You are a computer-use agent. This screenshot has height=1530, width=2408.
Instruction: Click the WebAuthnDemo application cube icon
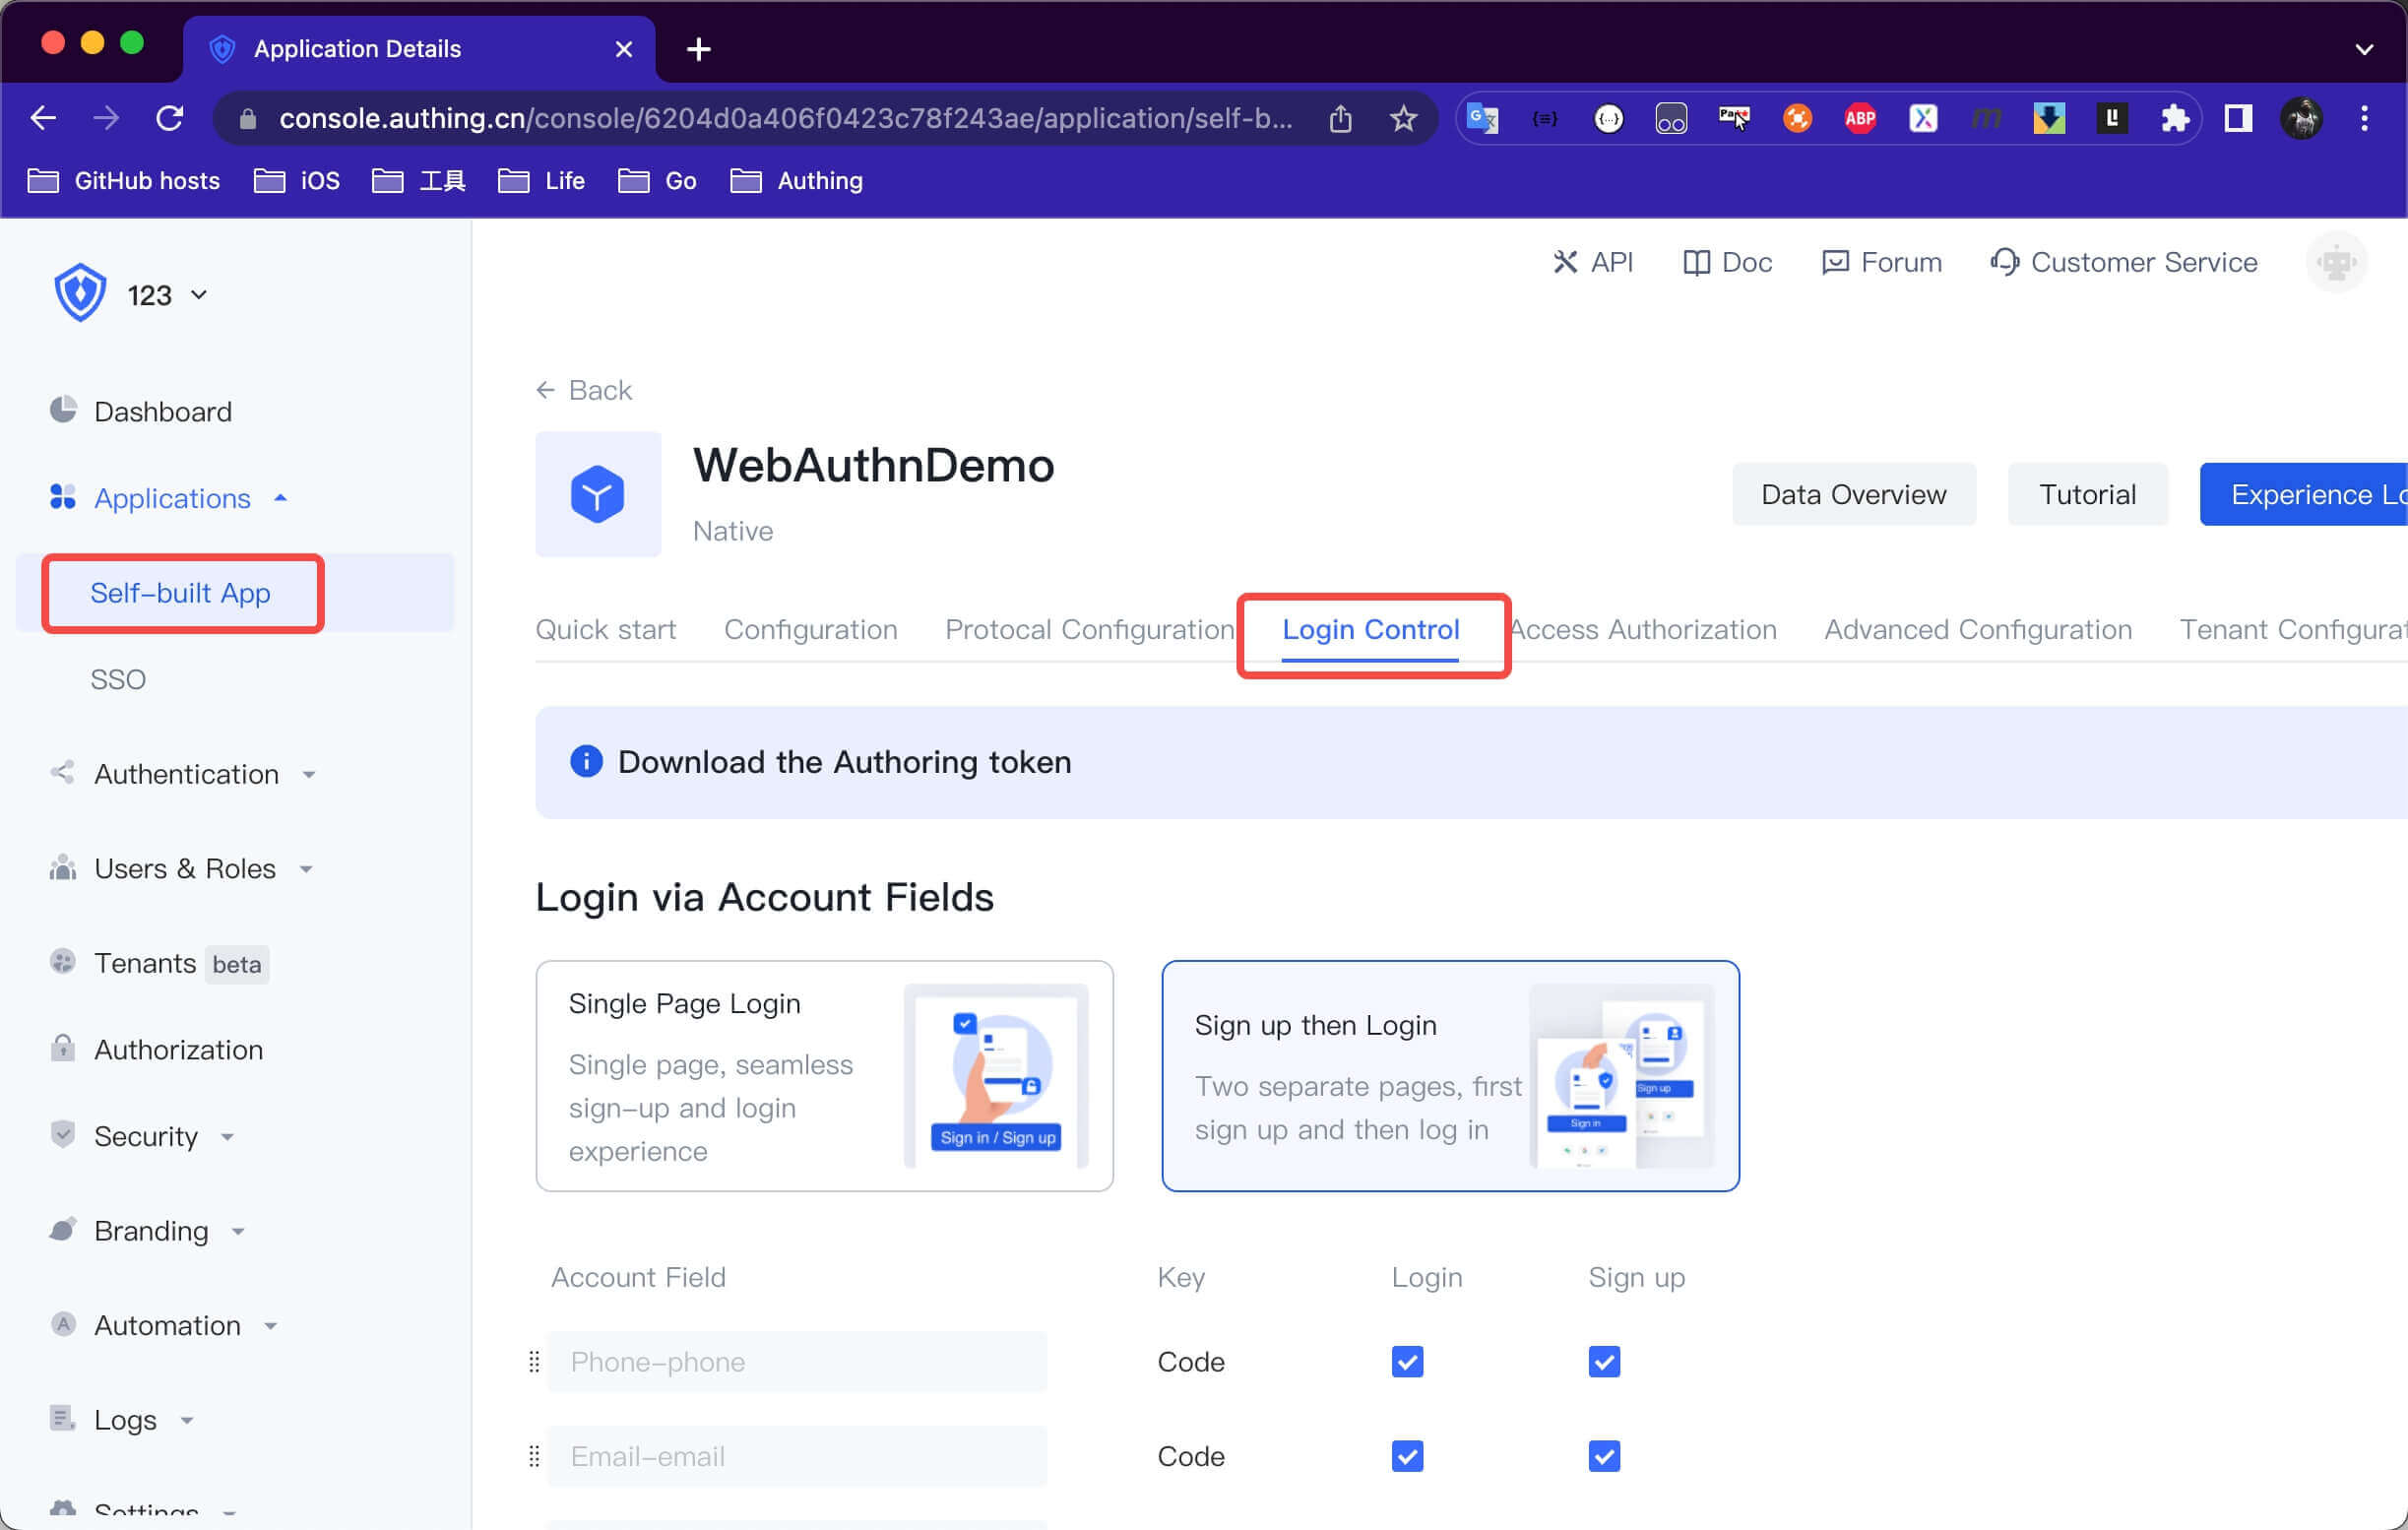(598, 494)
